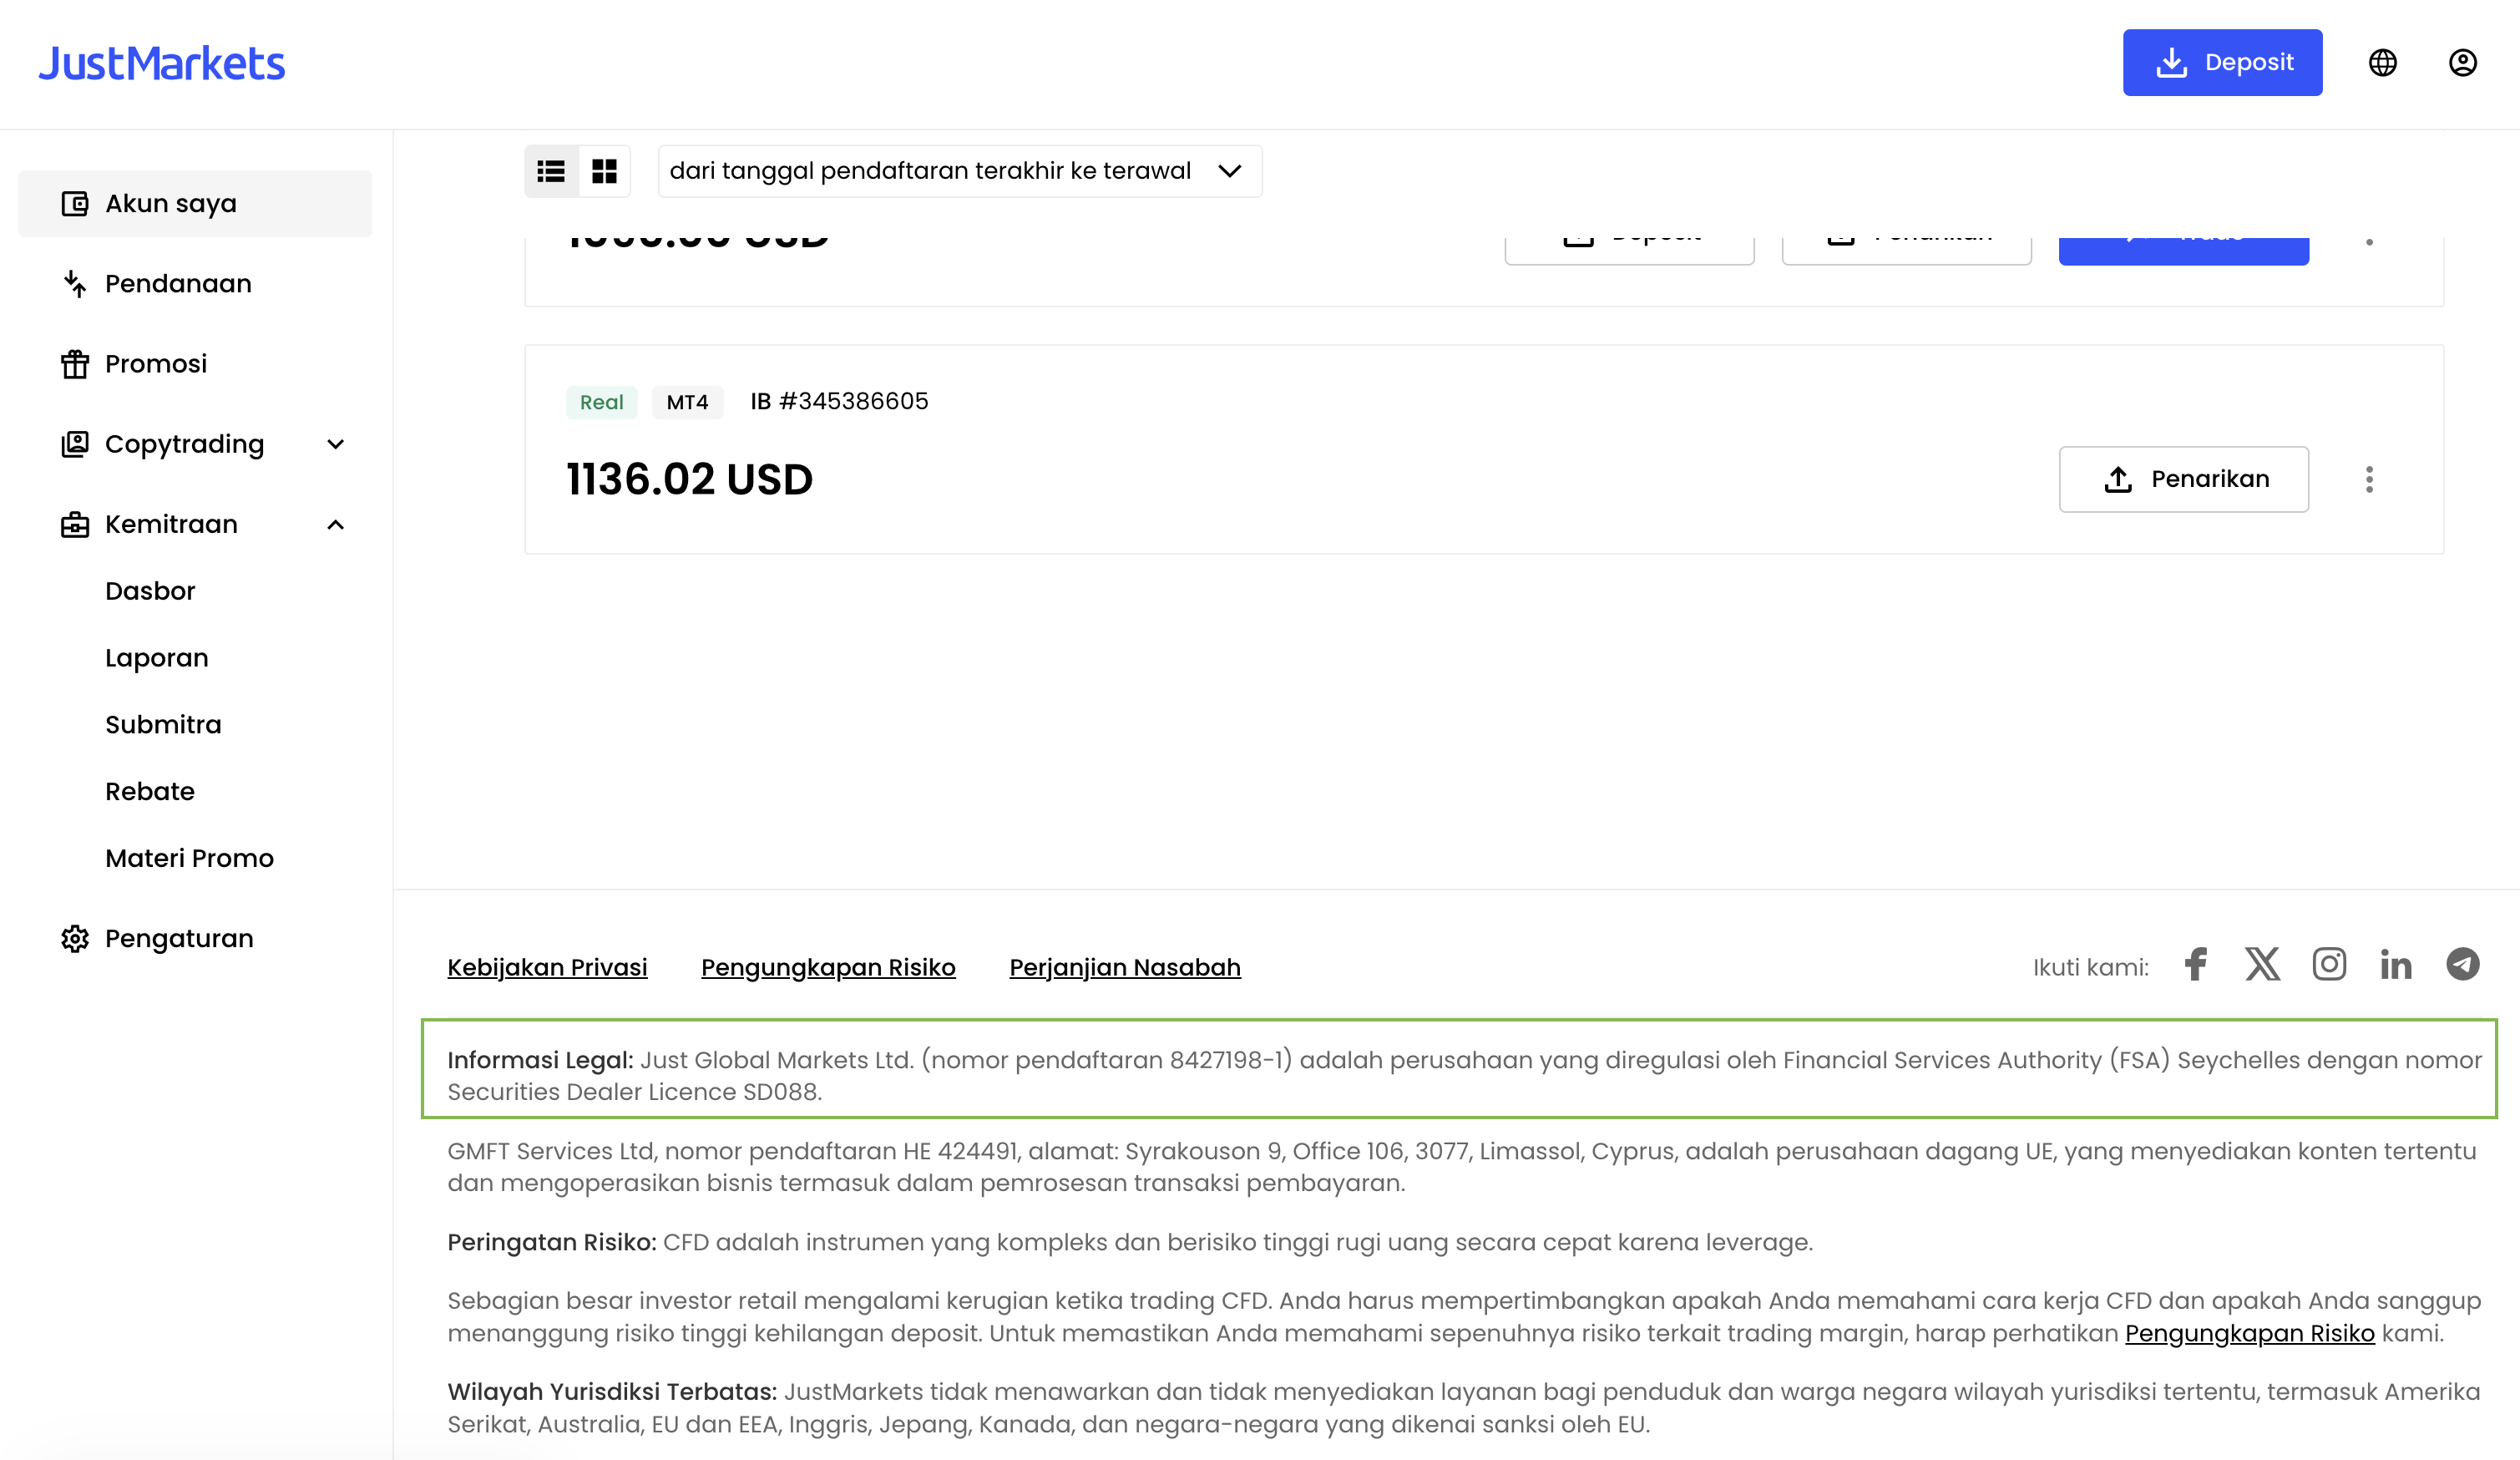Click the gear icon beside Pengaturan

tap(75, 938)
